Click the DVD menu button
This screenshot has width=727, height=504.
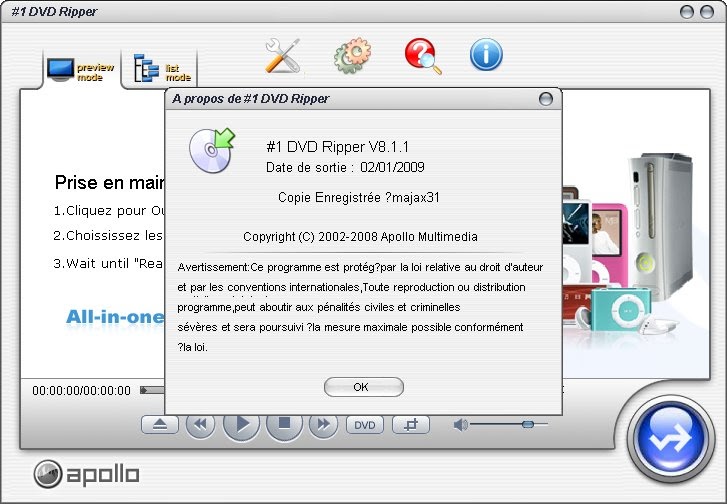365,425
